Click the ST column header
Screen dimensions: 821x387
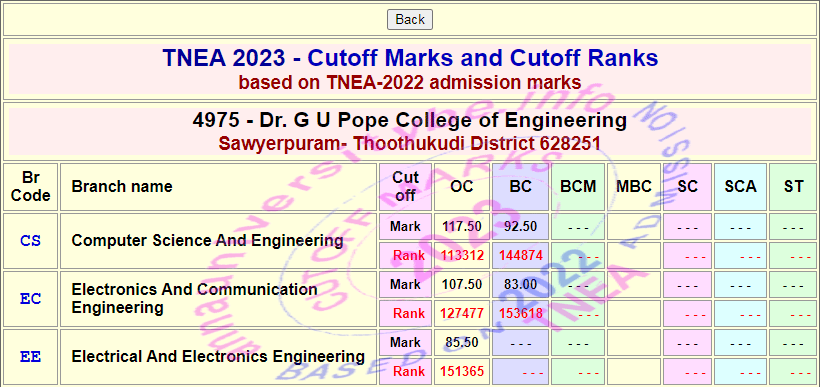[x=793, y=186]
